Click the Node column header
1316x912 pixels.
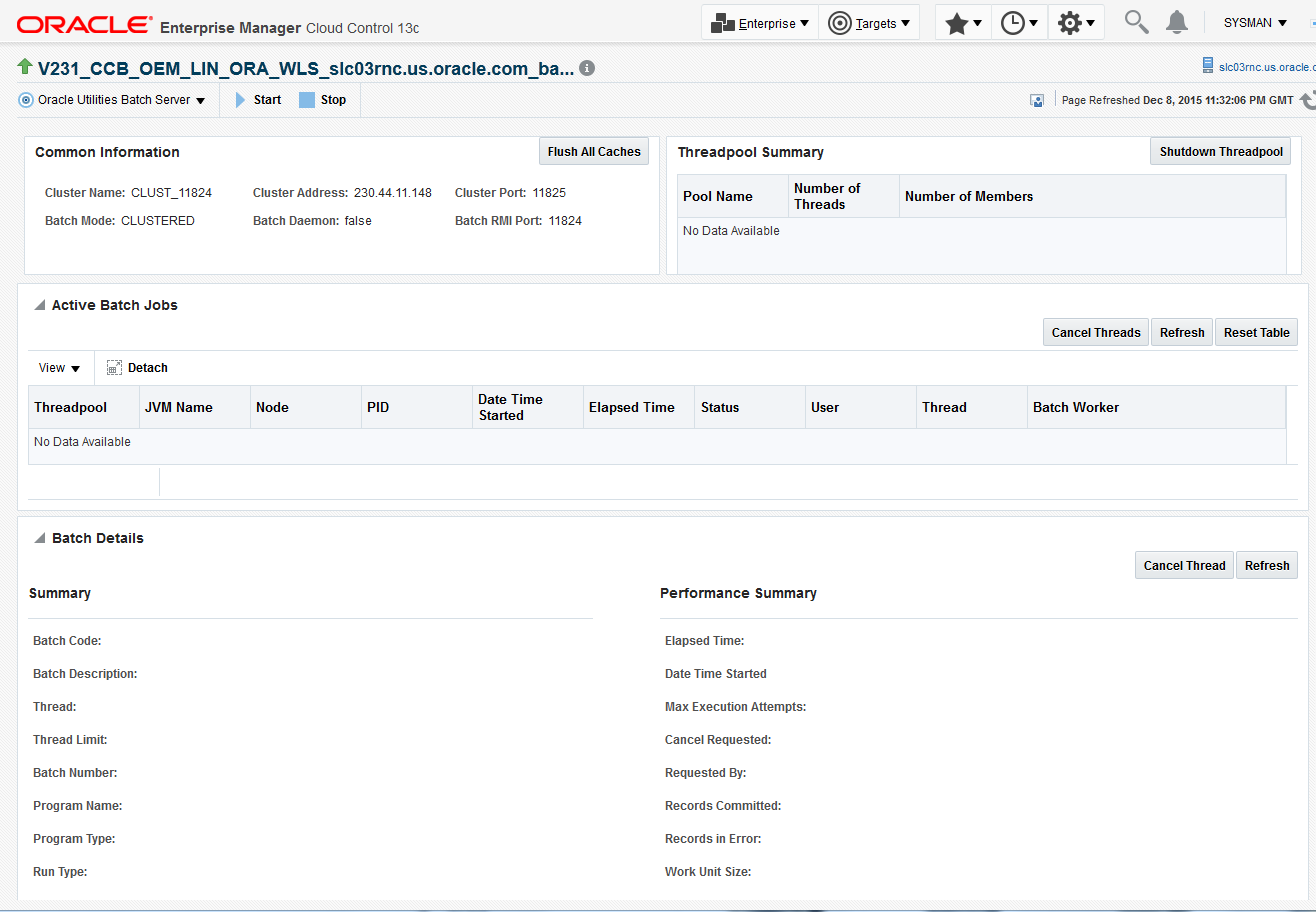pos(306,407)
